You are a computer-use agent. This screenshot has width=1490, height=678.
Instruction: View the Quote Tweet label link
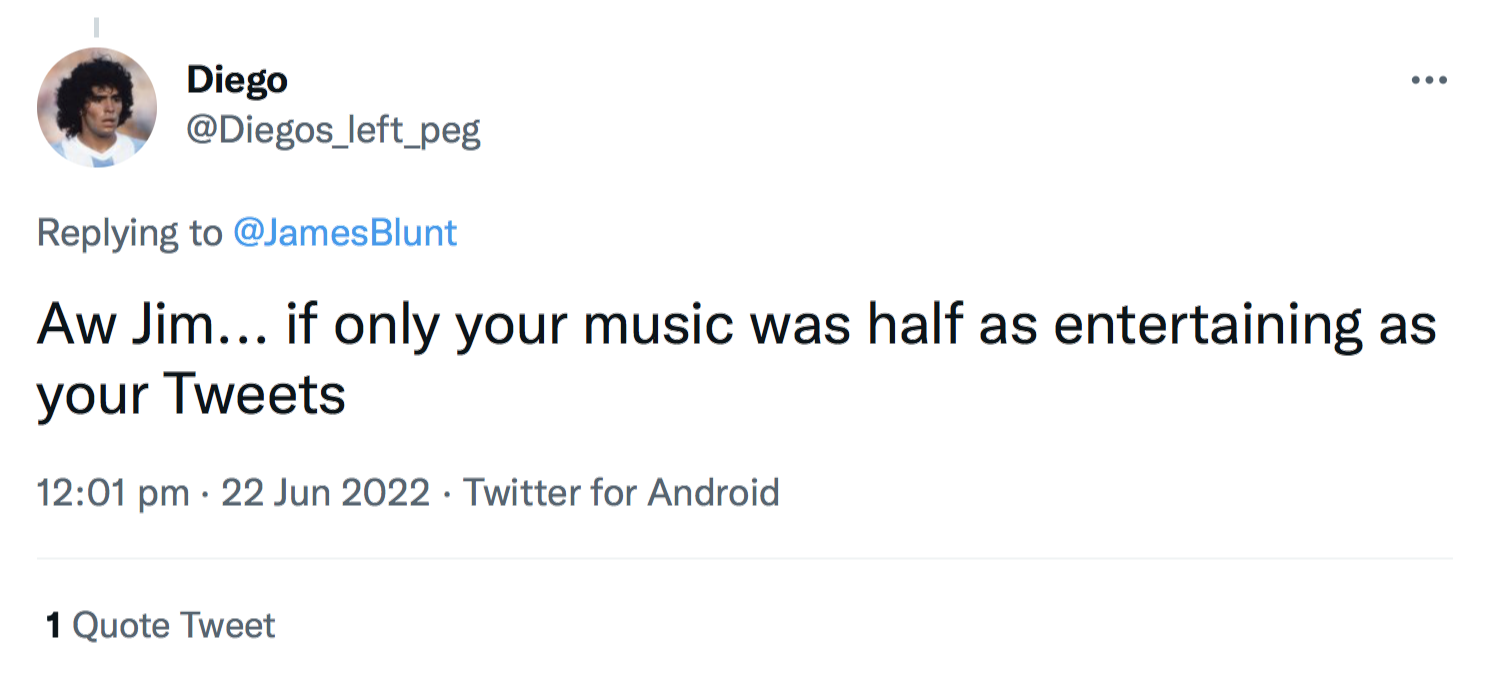pyautogui.click(x=174, y=626)
